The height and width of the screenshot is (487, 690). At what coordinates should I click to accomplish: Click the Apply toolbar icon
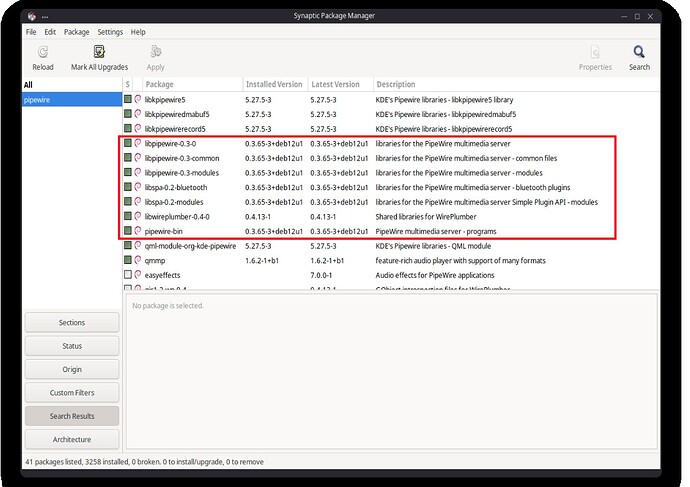coord(155,52)
